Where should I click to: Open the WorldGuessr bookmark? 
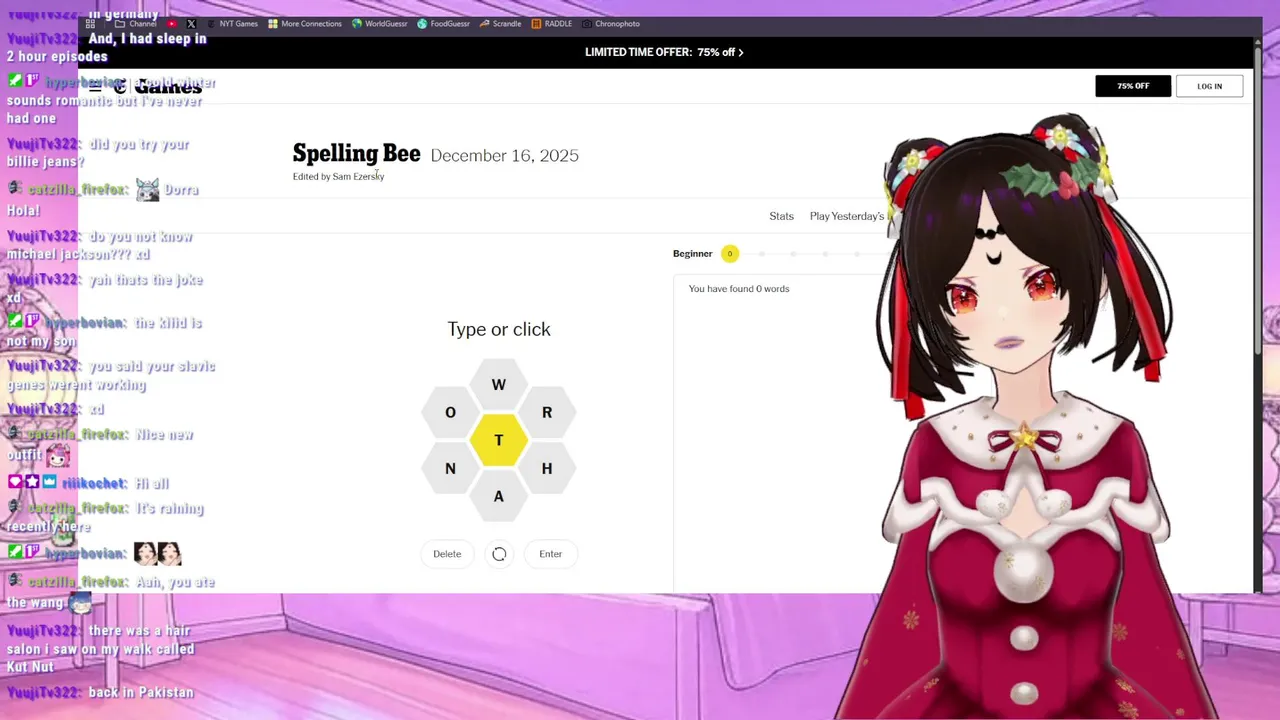(x=379, y=23)
